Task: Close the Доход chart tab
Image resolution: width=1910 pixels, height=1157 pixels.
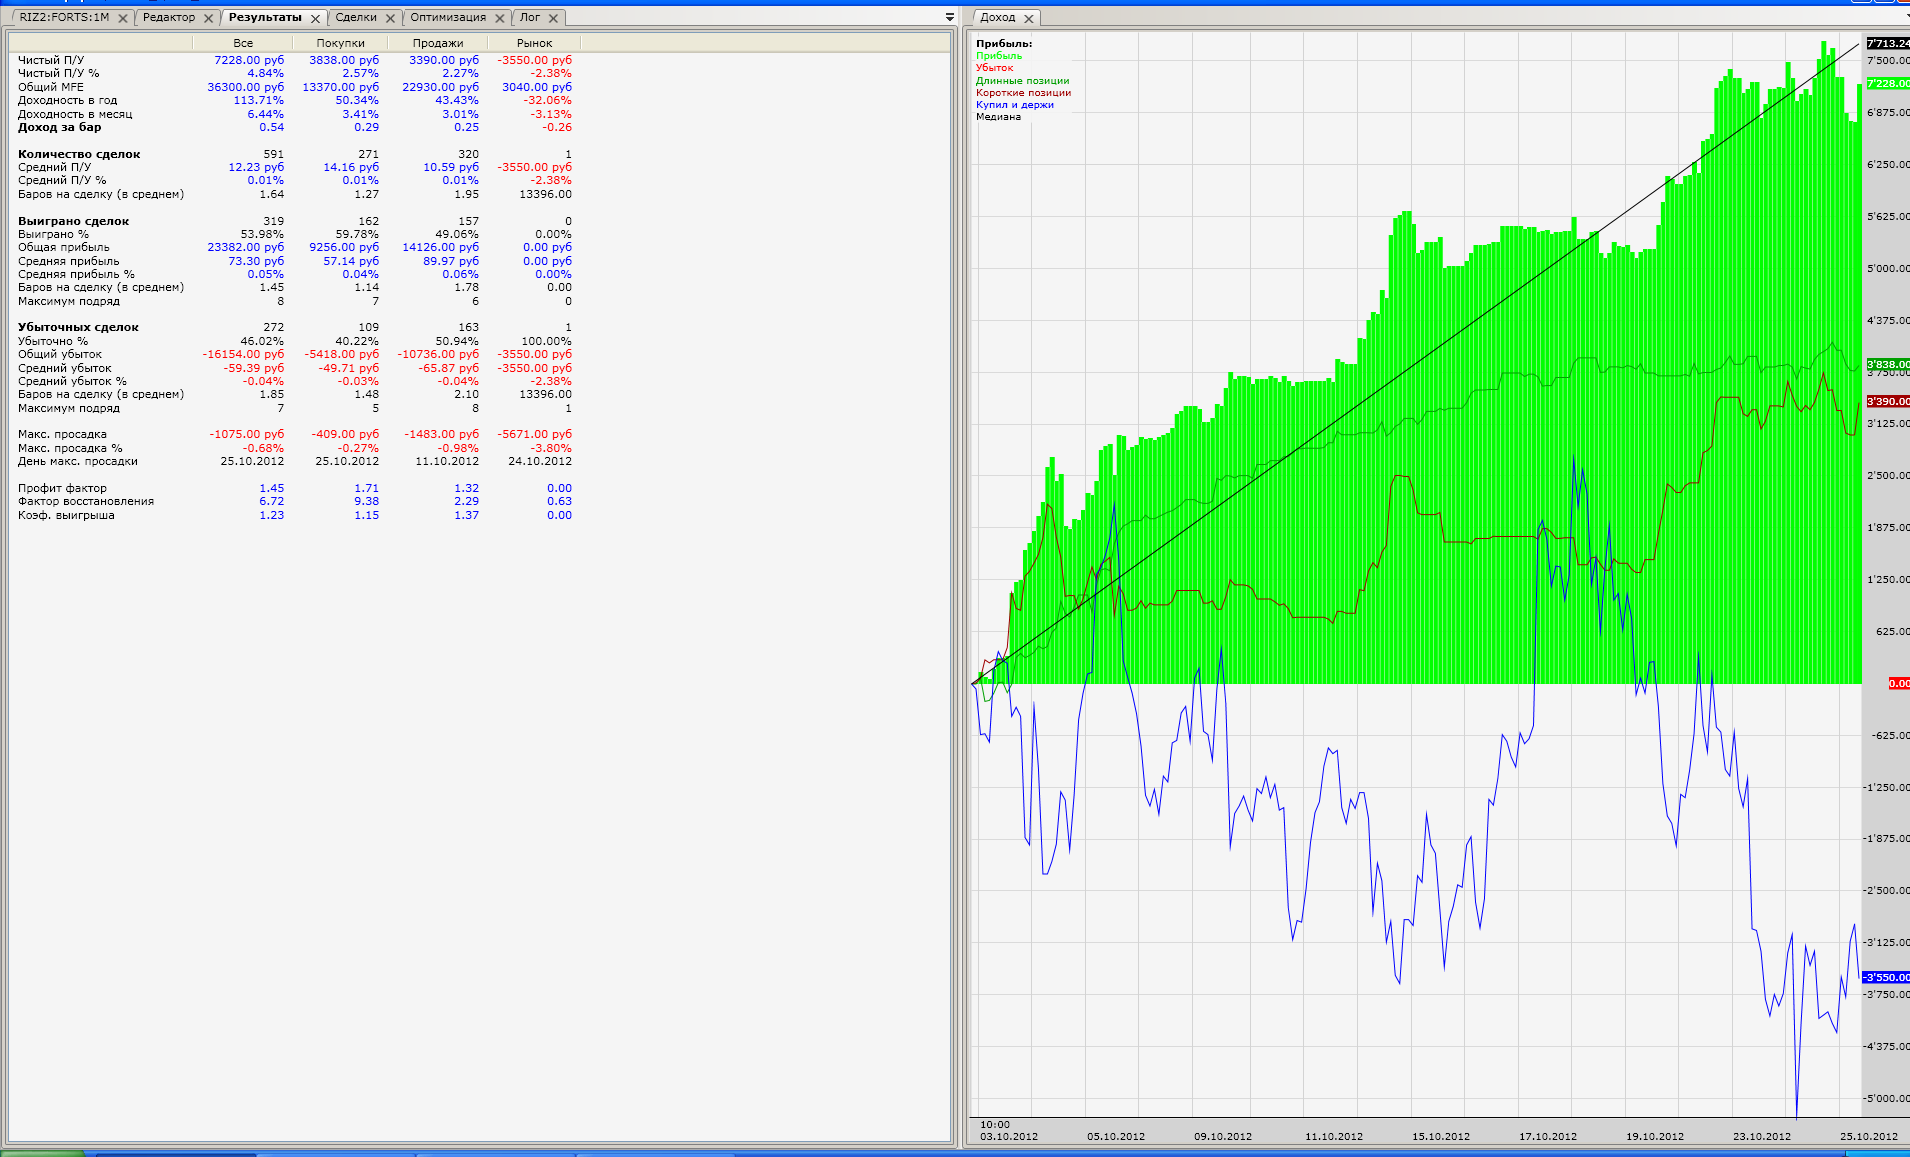Action: pos(1028,18)
